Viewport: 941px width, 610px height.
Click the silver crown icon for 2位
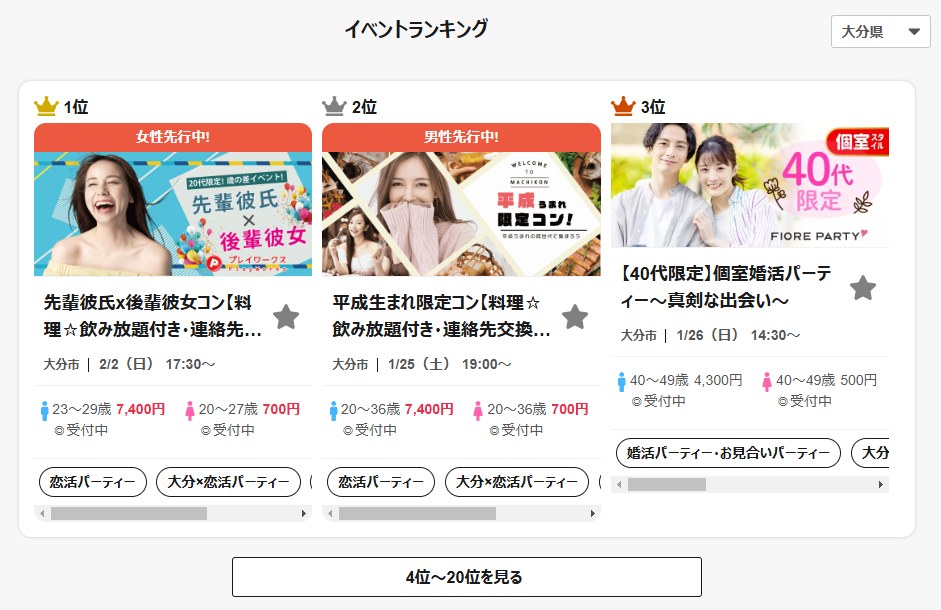[334, 106]
